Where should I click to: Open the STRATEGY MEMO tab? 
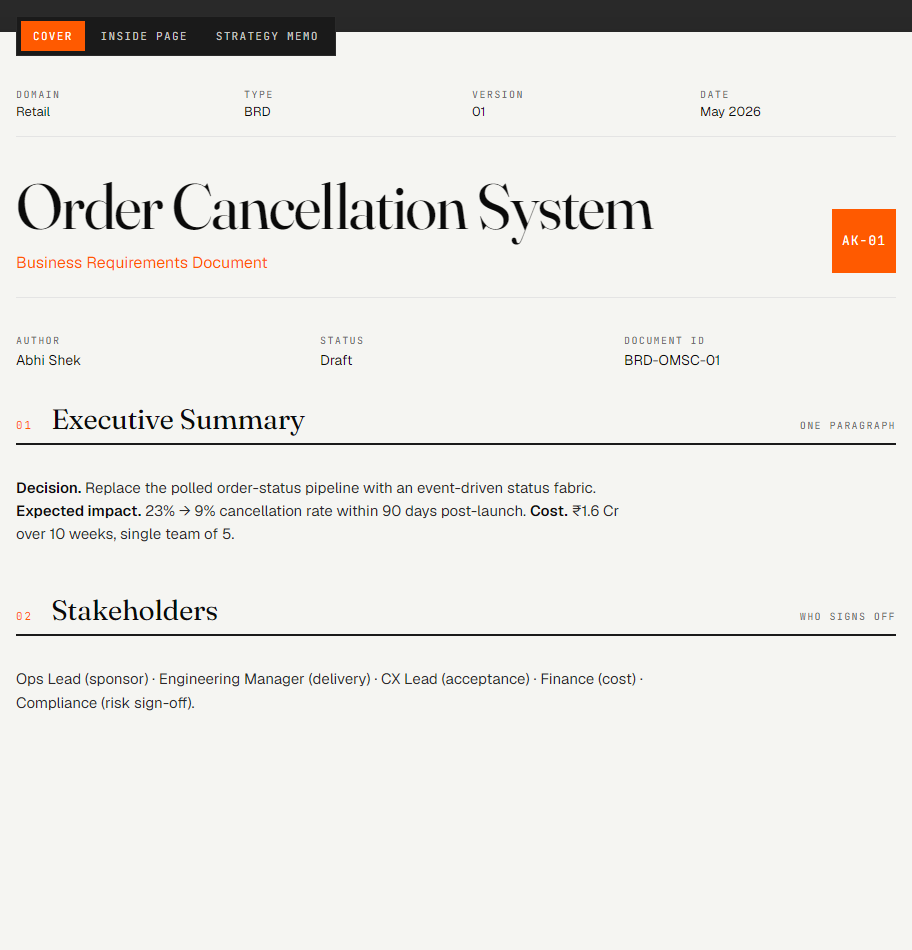267,36
